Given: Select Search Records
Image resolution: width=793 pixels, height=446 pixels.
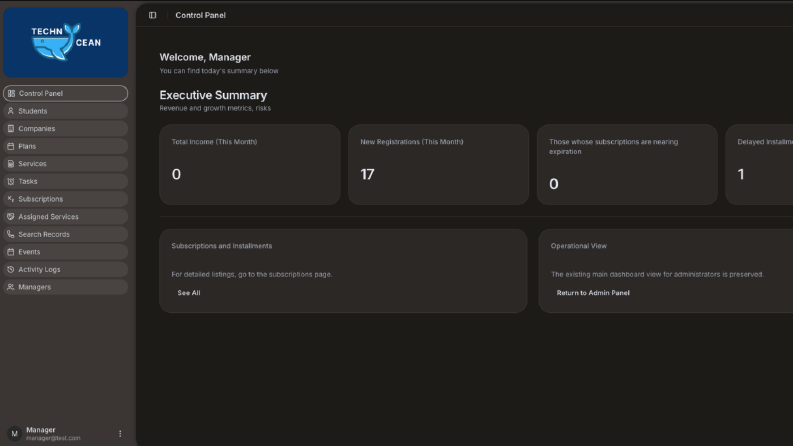Looking at the screenshot, I should [x=65, y=234].
